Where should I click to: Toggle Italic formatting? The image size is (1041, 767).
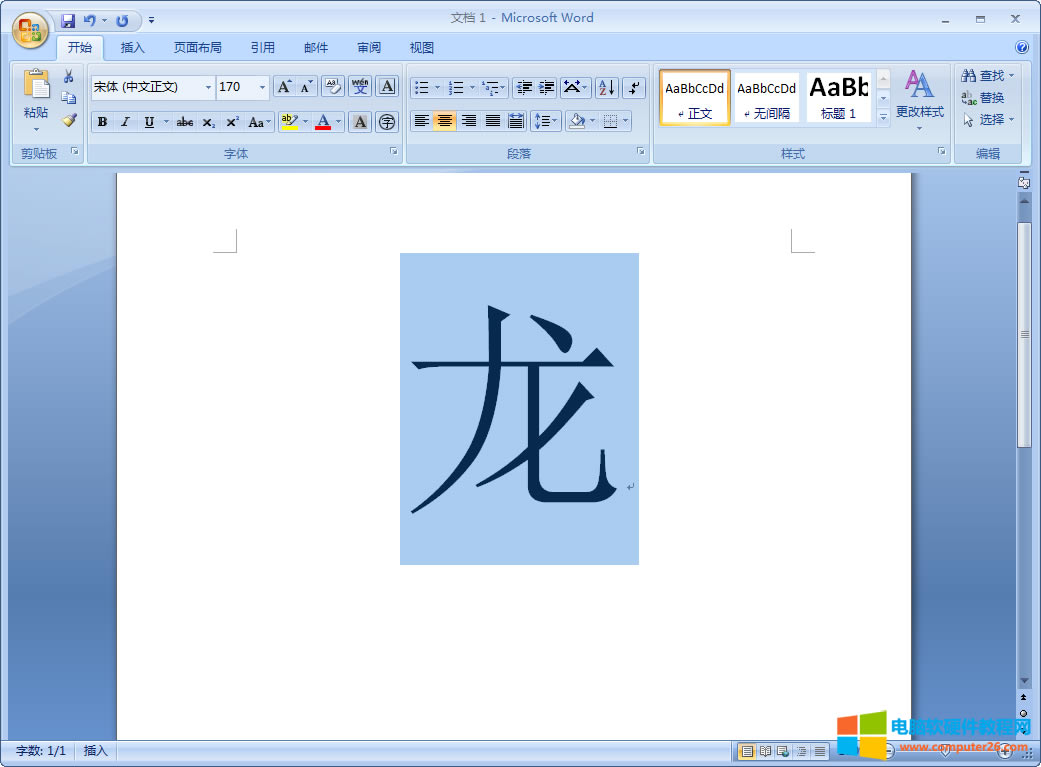[x=124, y=121]
